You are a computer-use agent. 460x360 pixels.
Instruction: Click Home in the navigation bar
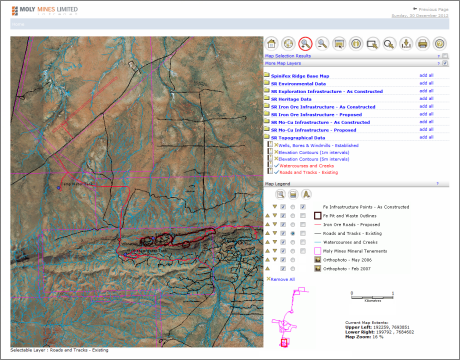click(x=18, y=24)
